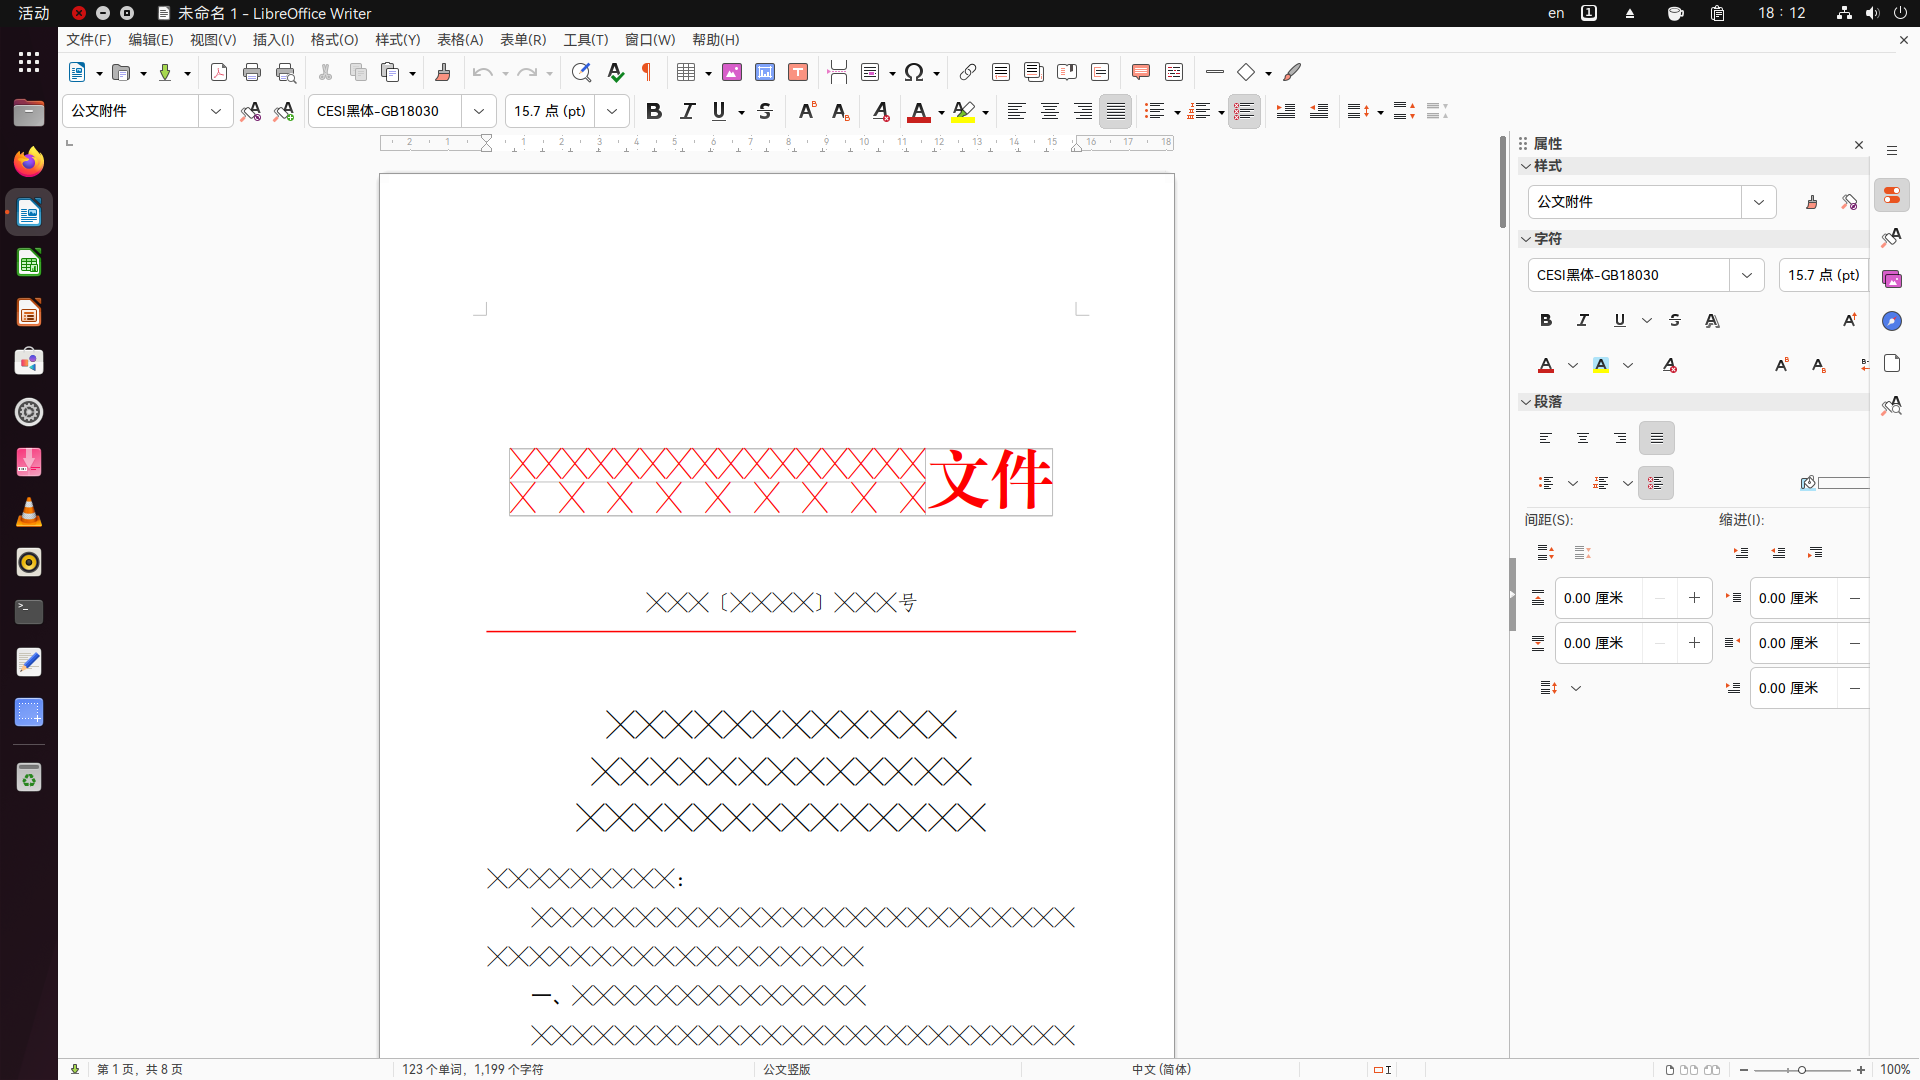Apply strikethrough in formatting toolbar
Screen dimensions: 1920x1080
click(765, 111)
